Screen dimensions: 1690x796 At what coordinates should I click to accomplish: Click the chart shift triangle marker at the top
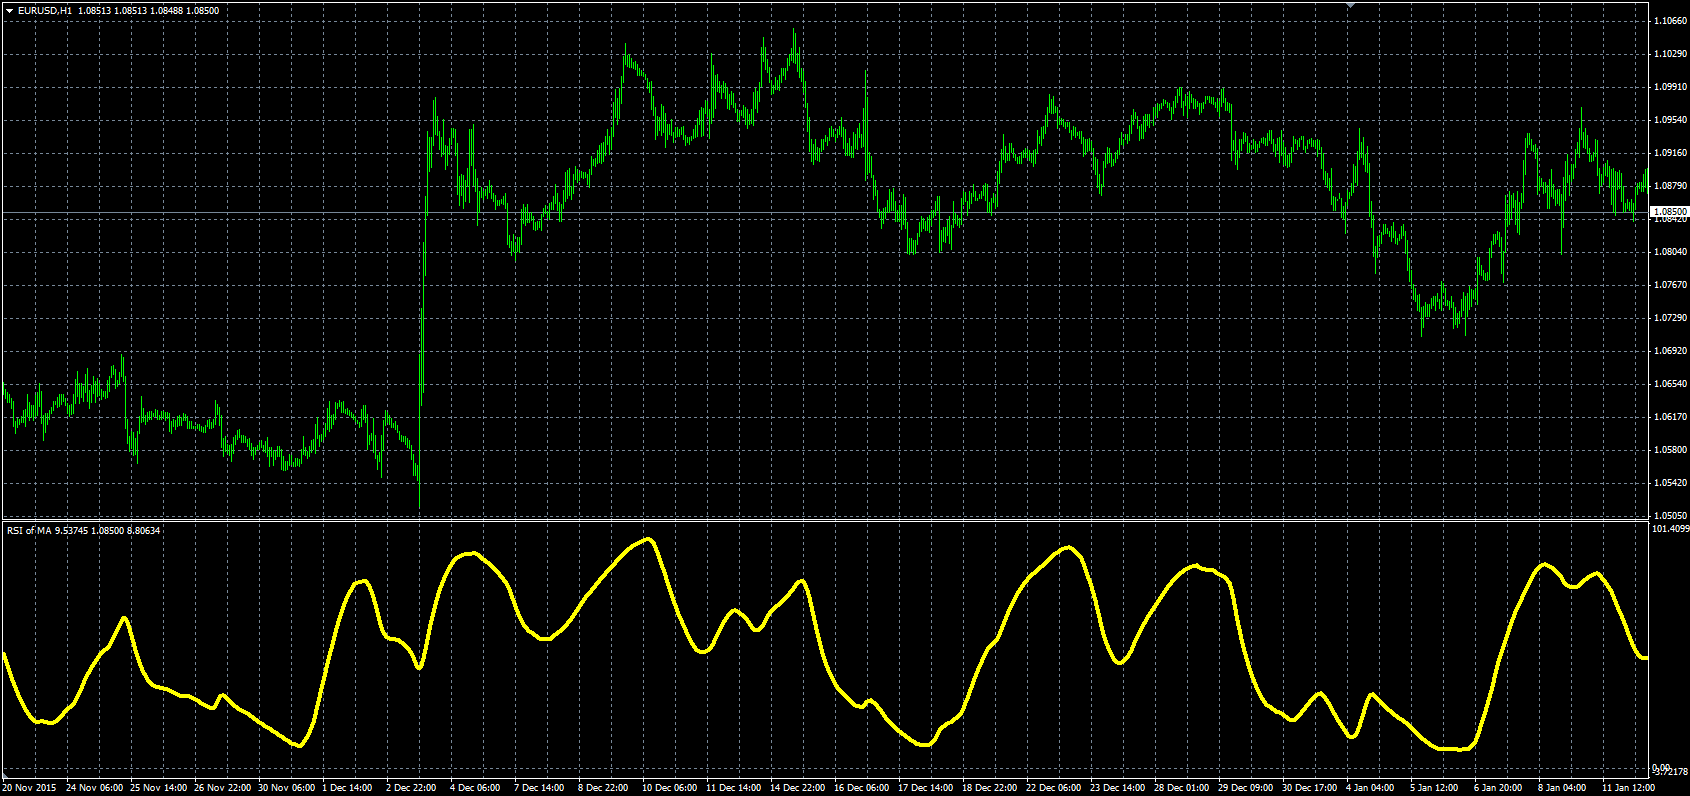click(x=1351, y=5)
